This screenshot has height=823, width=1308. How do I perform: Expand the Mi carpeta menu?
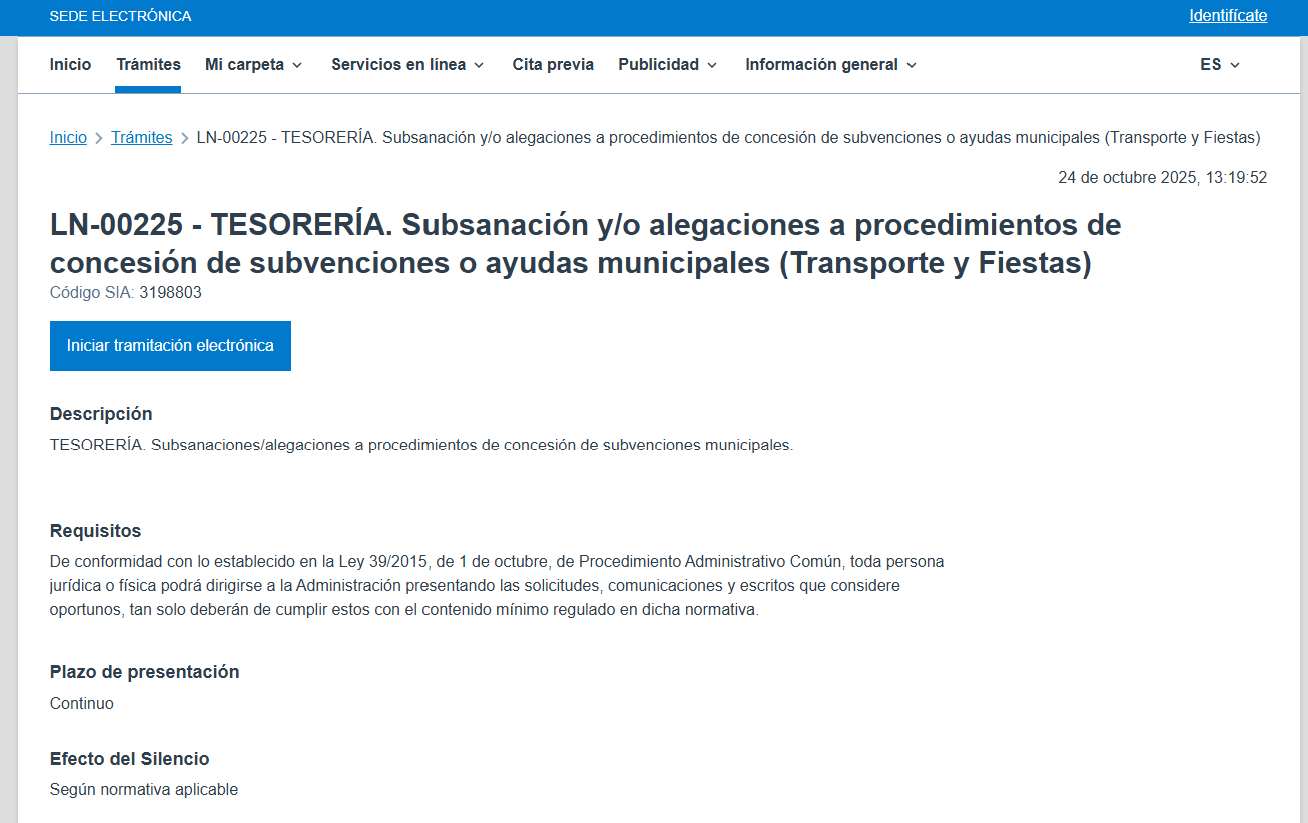coord(253,65)
